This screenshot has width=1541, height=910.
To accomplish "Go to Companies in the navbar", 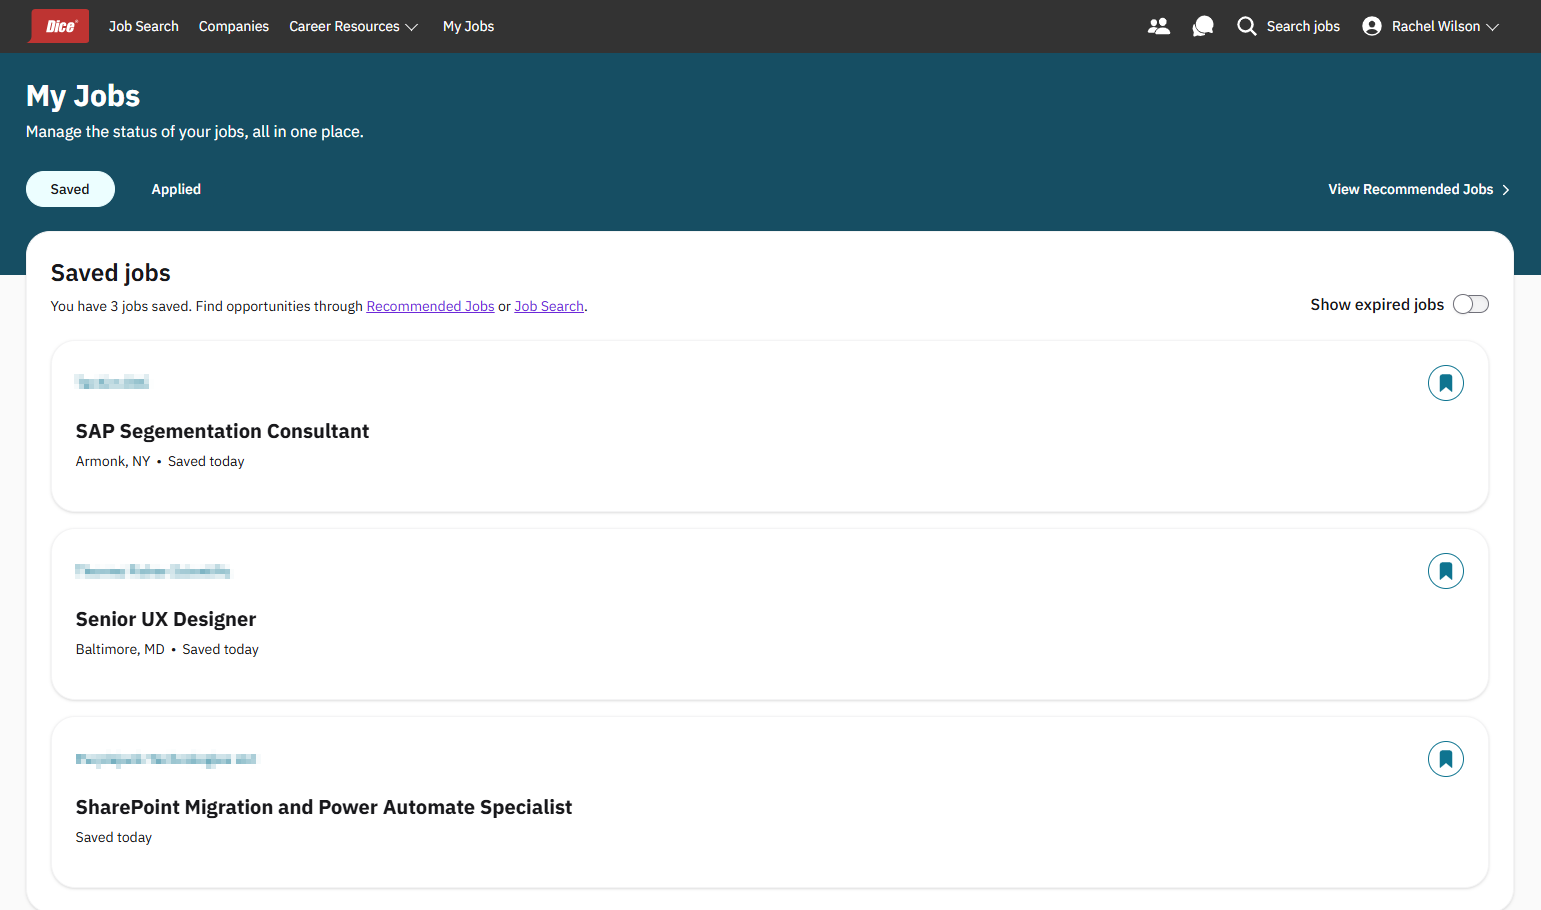I will [233, 26].
